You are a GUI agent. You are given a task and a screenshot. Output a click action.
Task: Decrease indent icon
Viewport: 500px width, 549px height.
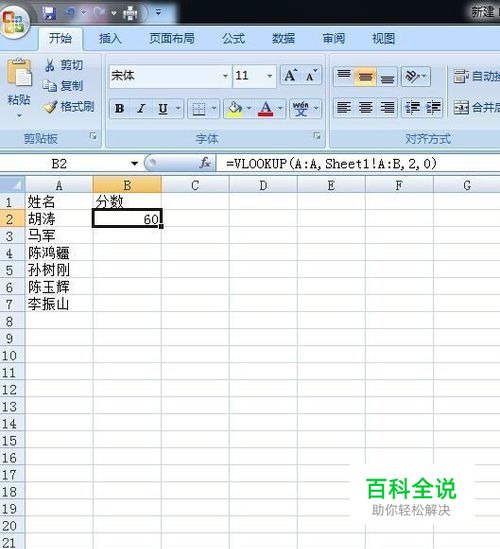tap(412, 107)
